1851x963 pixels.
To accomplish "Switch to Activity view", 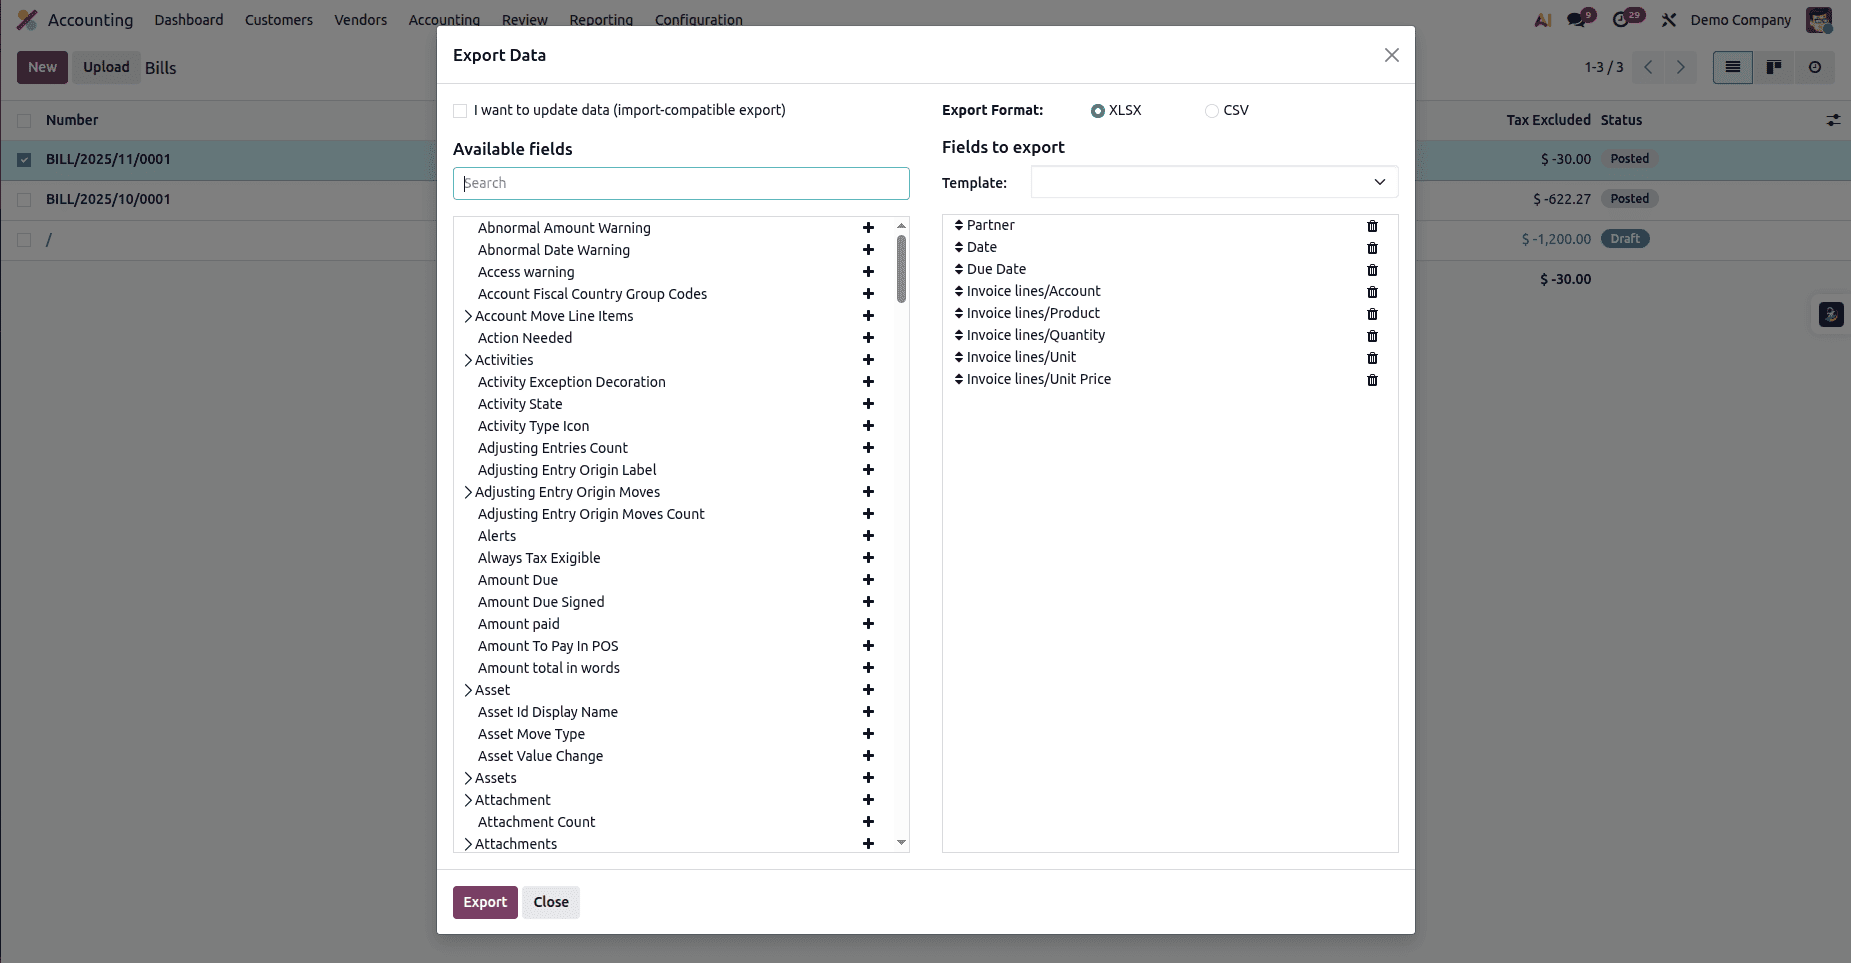I will 1817,67.
